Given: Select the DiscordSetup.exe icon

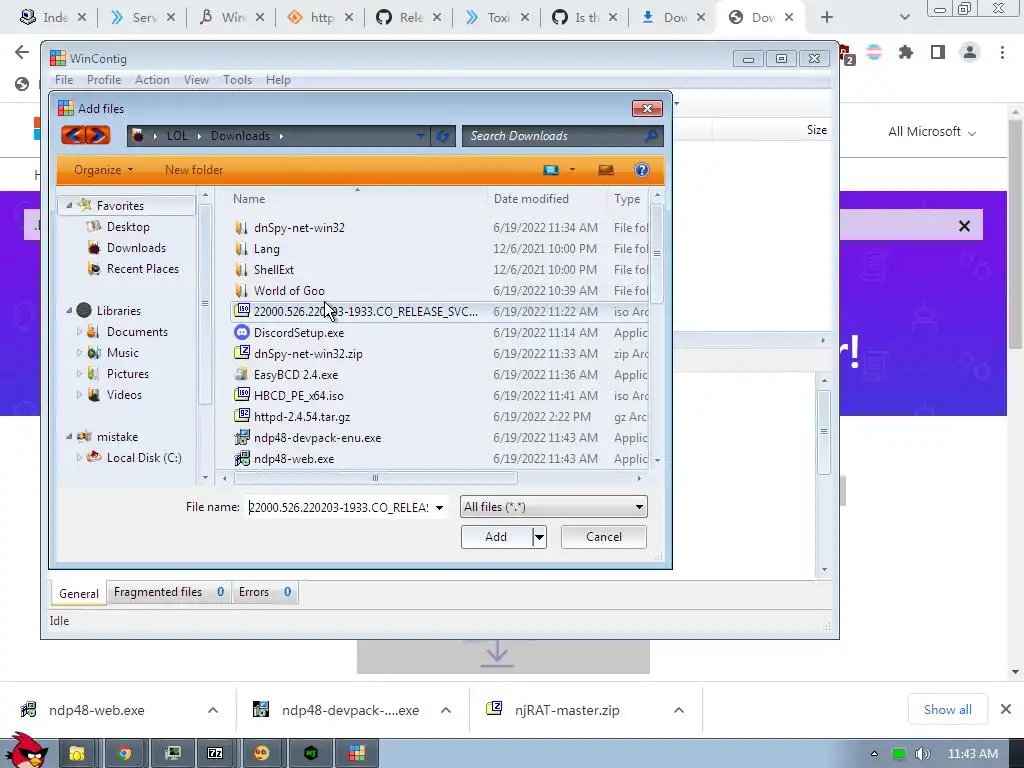Looking at the screenshot, I should 242,332.
